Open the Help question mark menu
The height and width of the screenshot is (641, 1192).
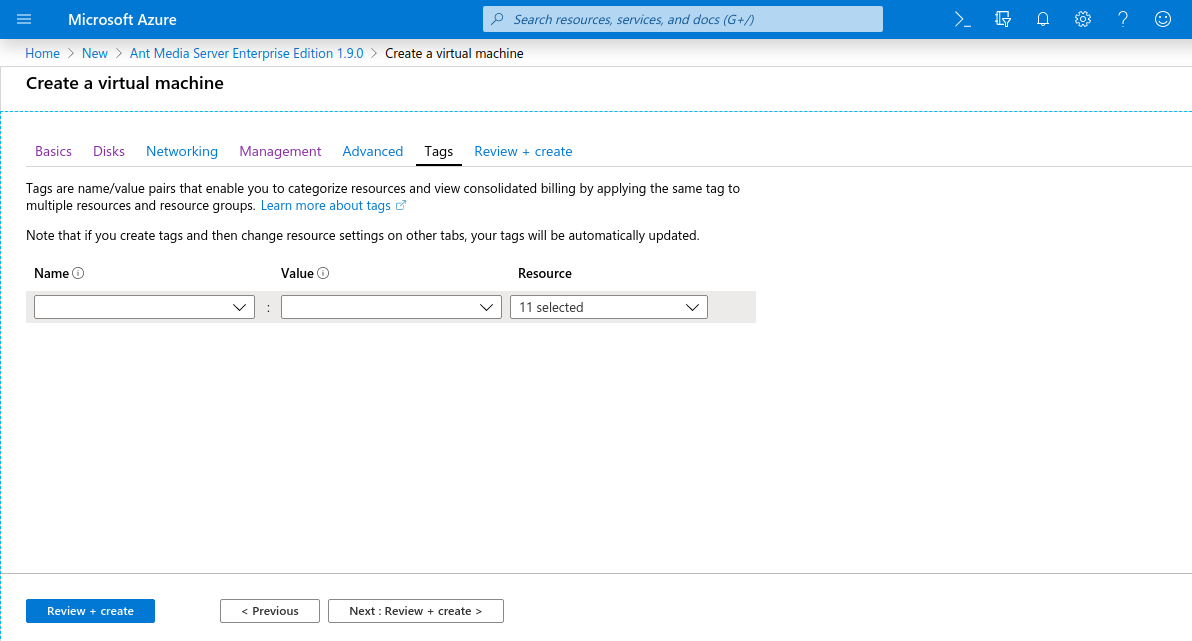[1123, 19]
